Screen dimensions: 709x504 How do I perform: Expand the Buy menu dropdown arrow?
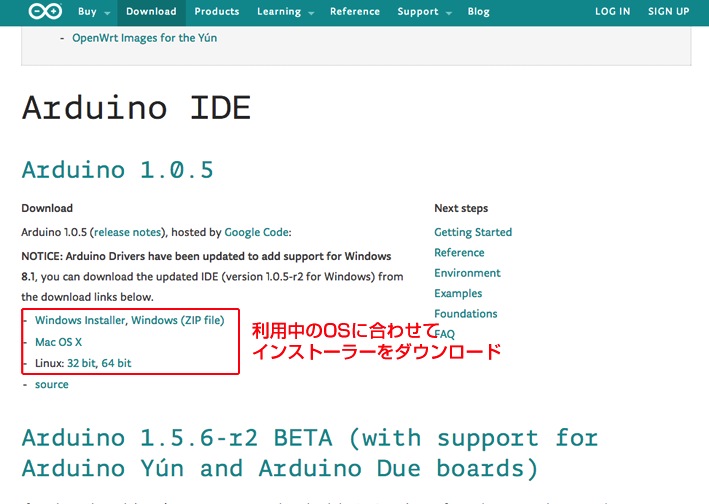(x=107, y=13)
